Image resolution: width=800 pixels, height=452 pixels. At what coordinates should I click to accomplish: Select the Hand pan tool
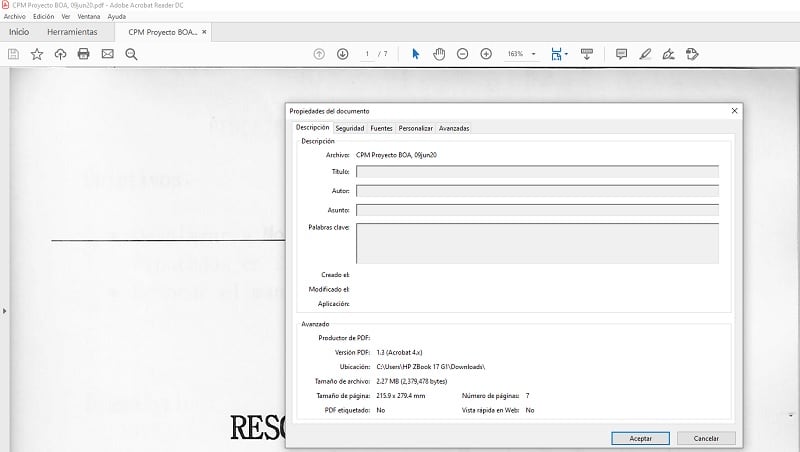(439, 53)
